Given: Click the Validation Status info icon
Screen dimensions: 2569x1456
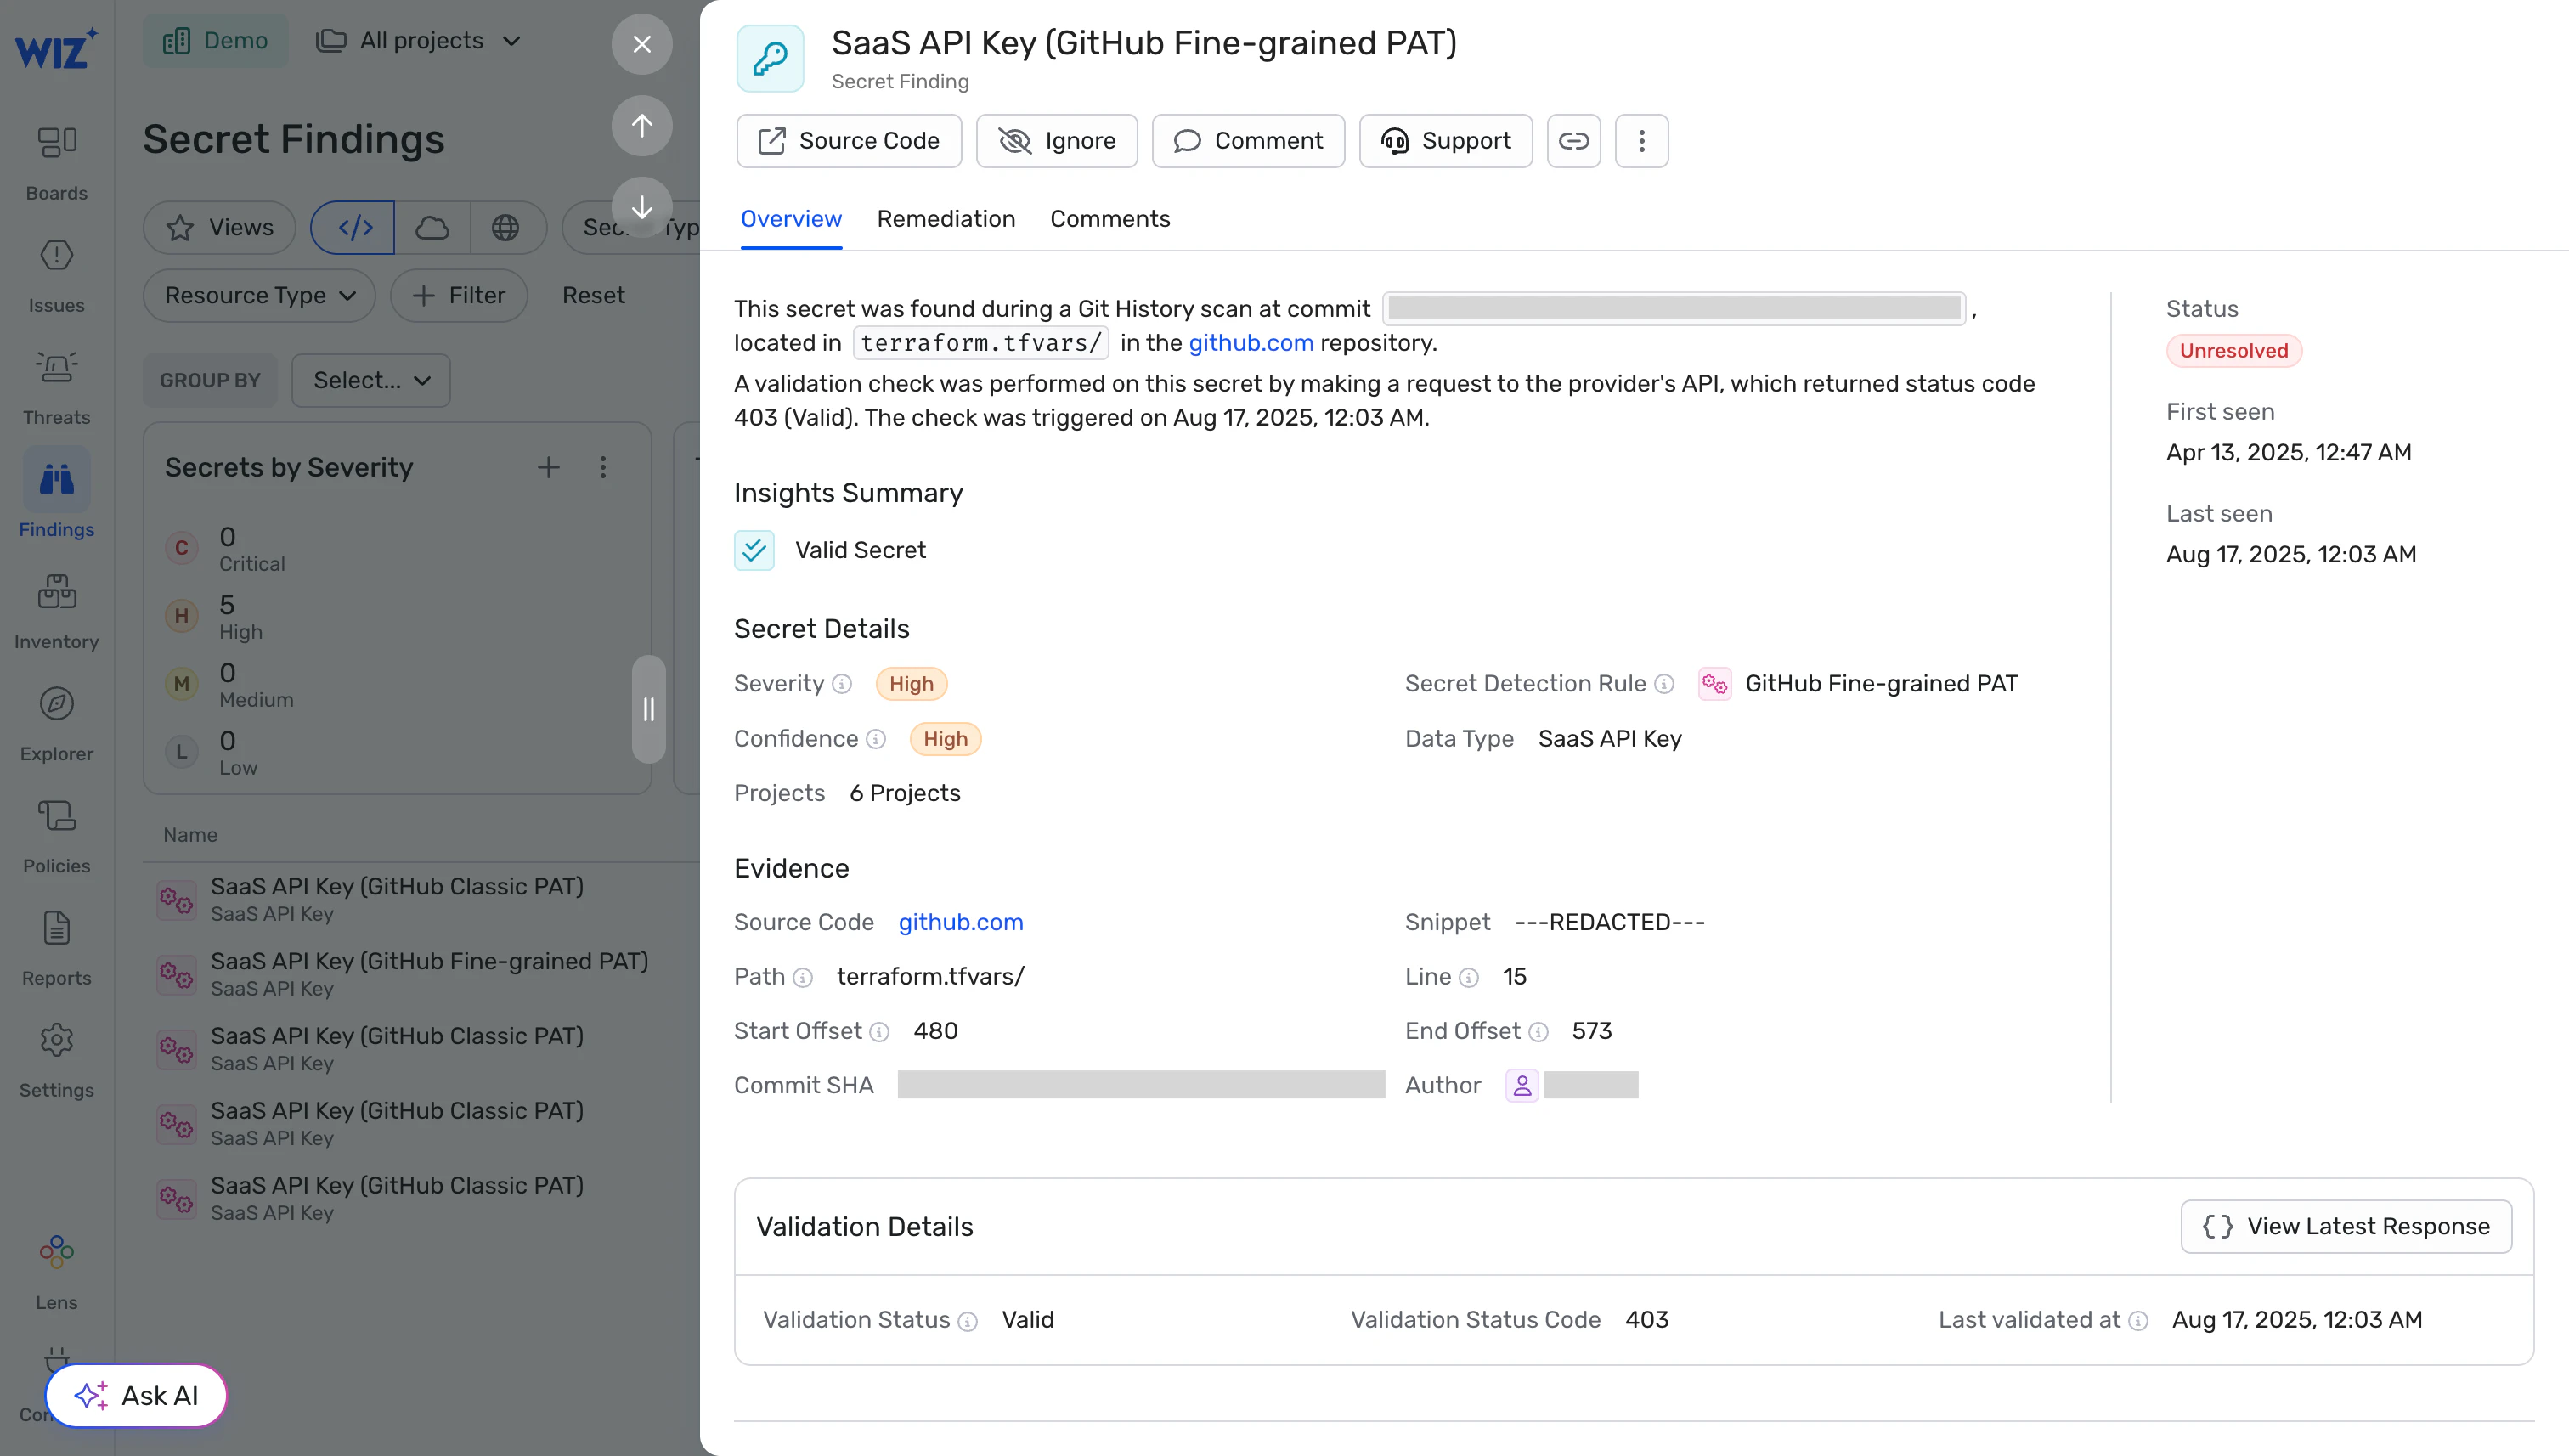Looking at the screenshot, I should click(x=967, y=1321).
